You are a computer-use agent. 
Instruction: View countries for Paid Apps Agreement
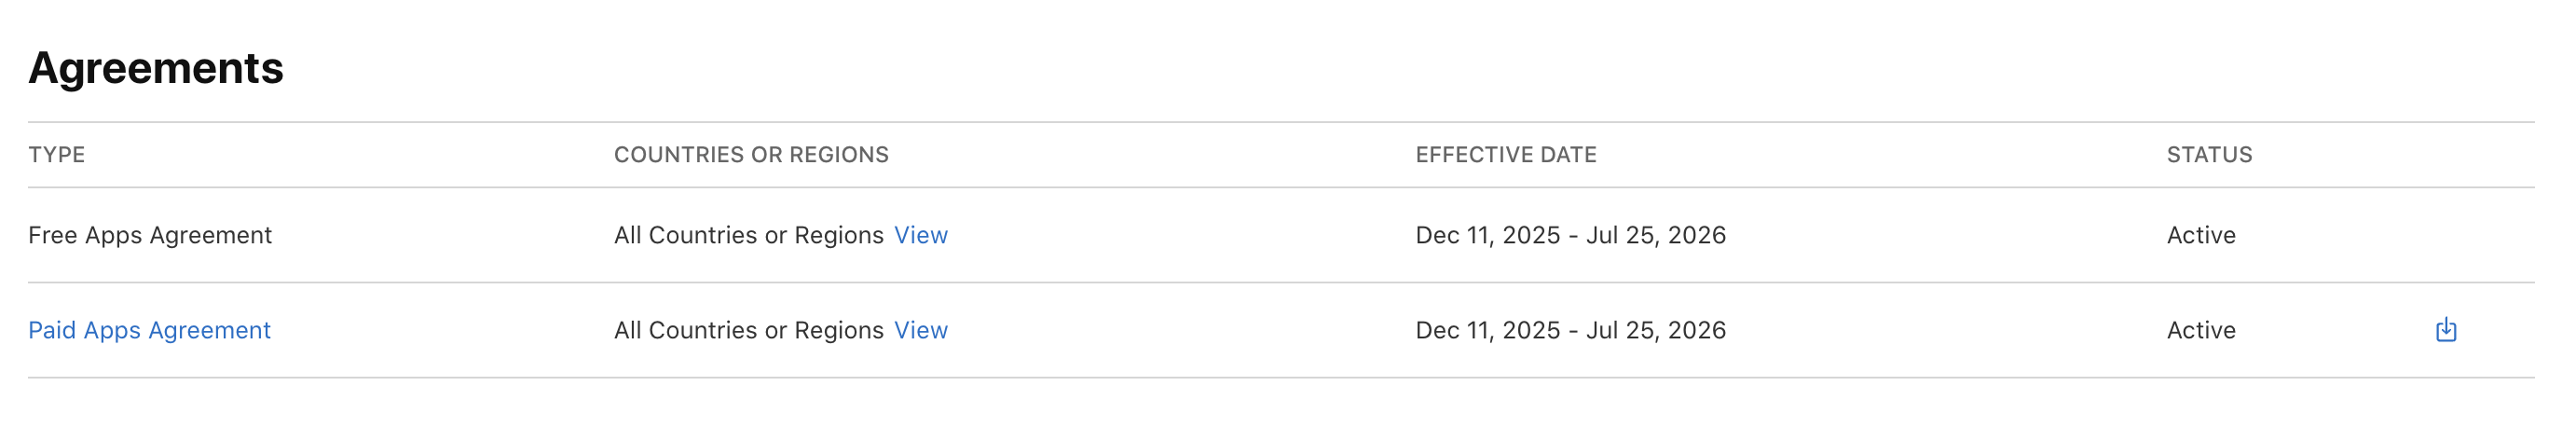pos(920,330)
